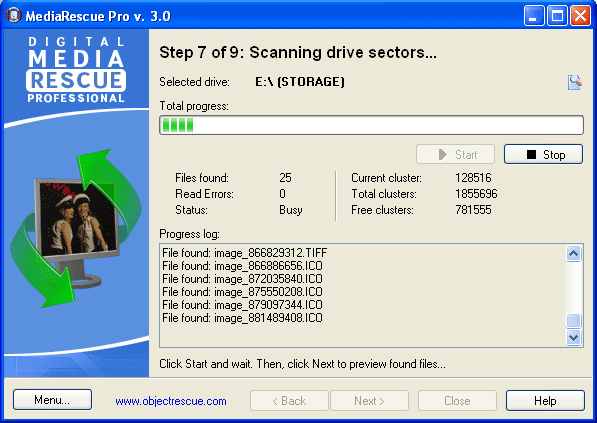The image size is (597, 423).
Task: Click the selected drive E:\ (STORAGE) text
Action: tap(300, 82)
